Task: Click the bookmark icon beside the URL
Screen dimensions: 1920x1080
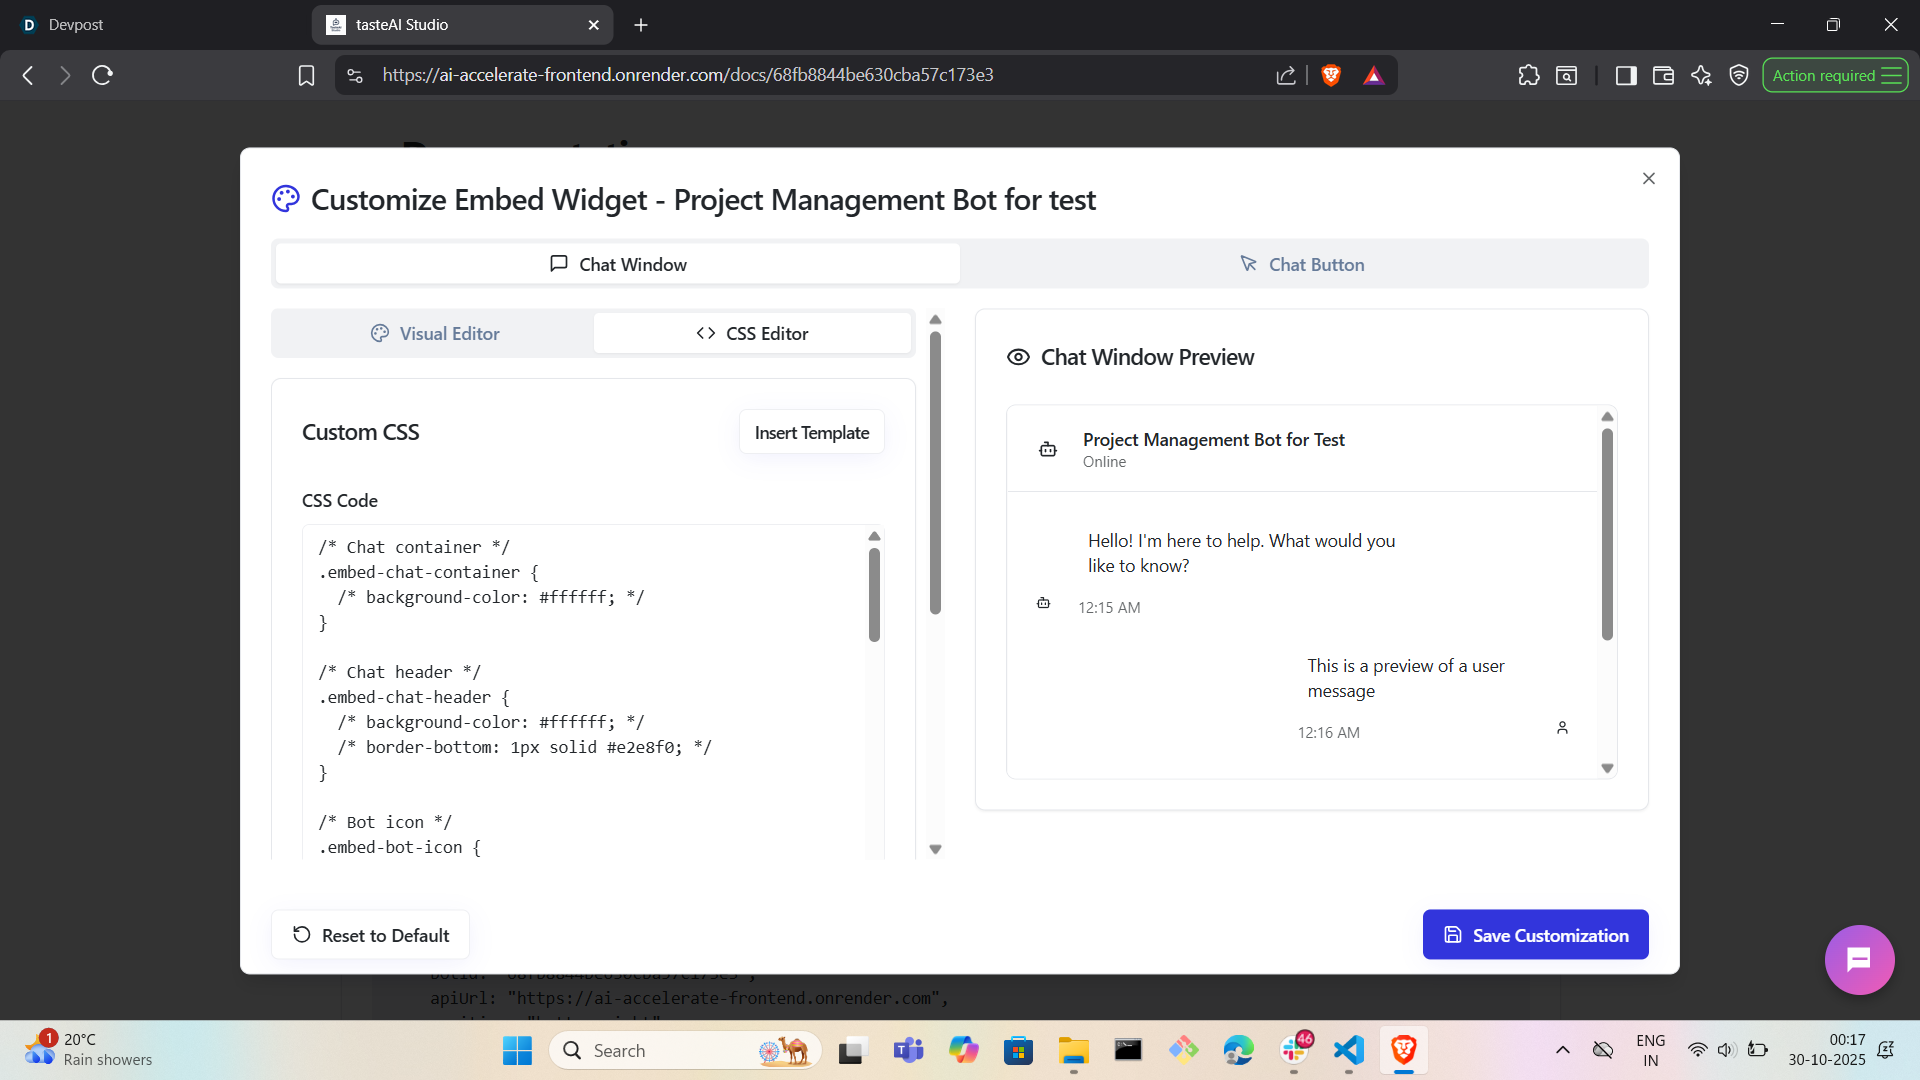Action: pos(306,75)
